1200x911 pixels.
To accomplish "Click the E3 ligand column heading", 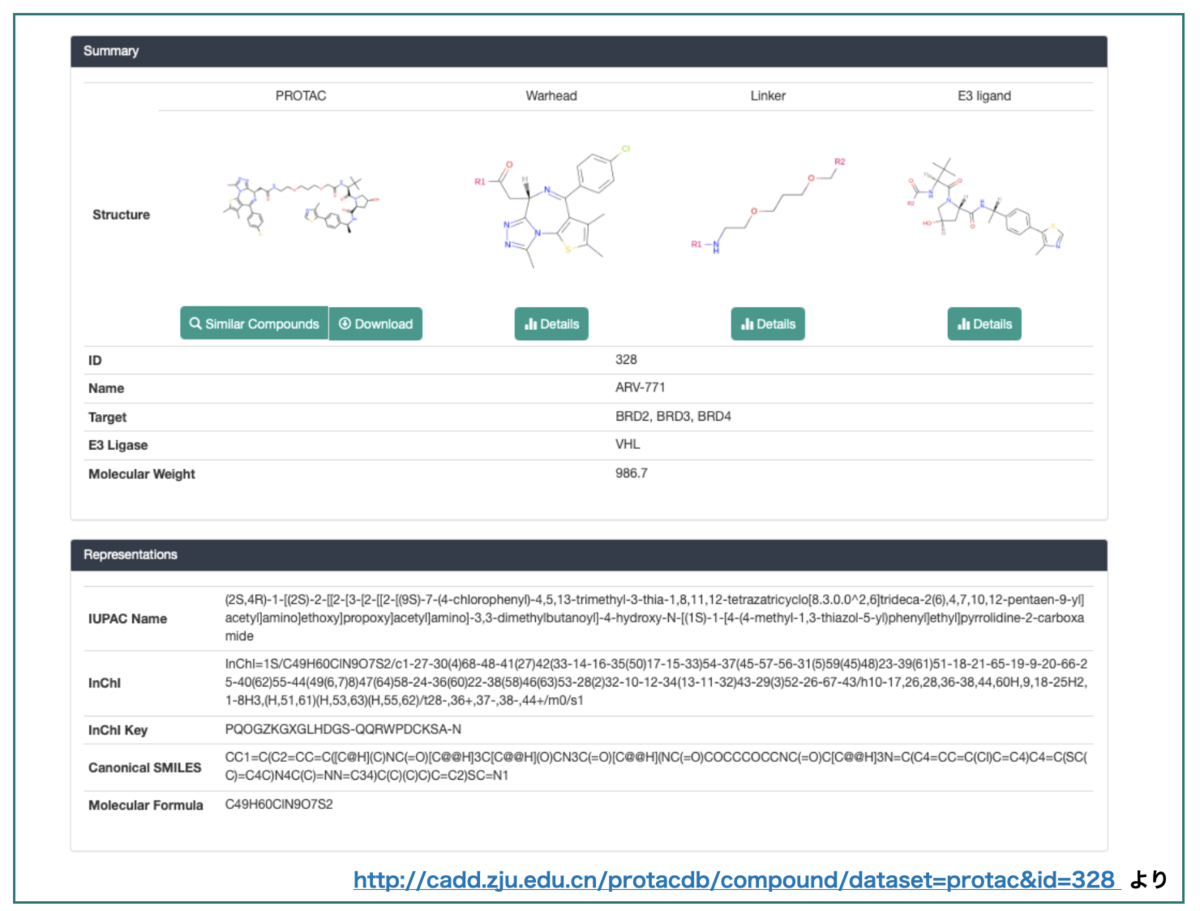I will pos(985,96).
